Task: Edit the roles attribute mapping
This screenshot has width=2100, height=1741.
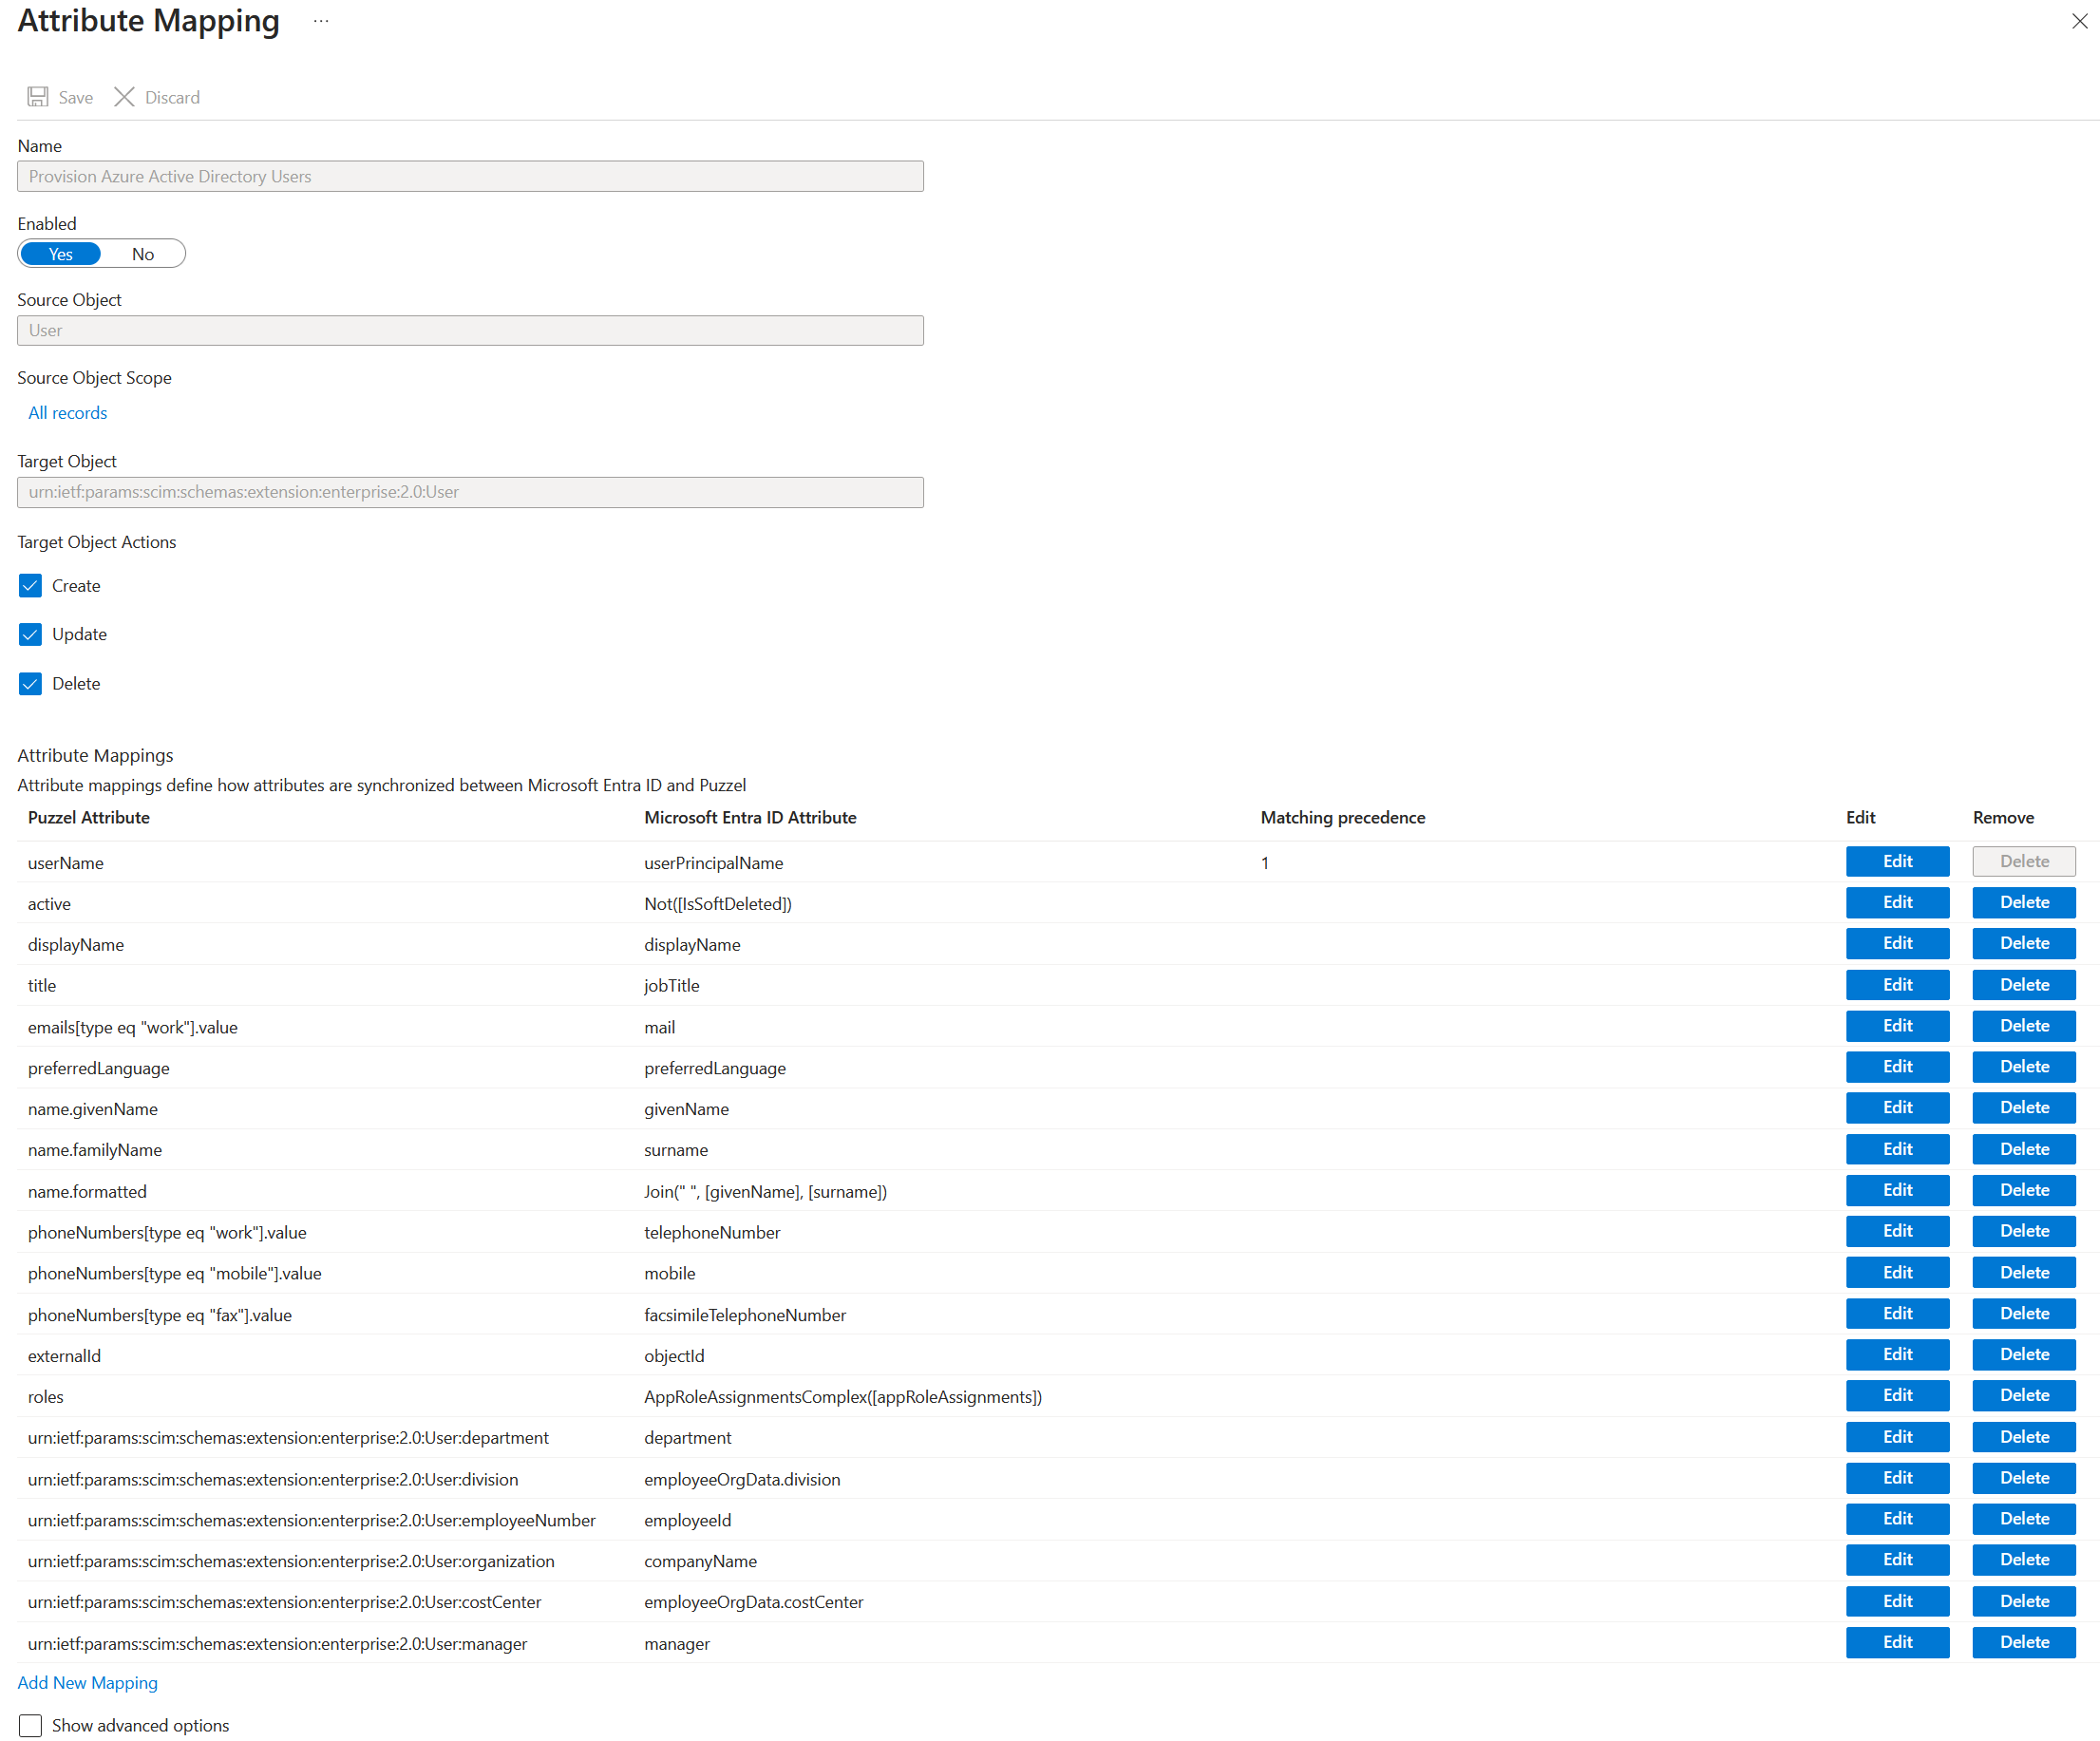Action: point(1896,1395)
